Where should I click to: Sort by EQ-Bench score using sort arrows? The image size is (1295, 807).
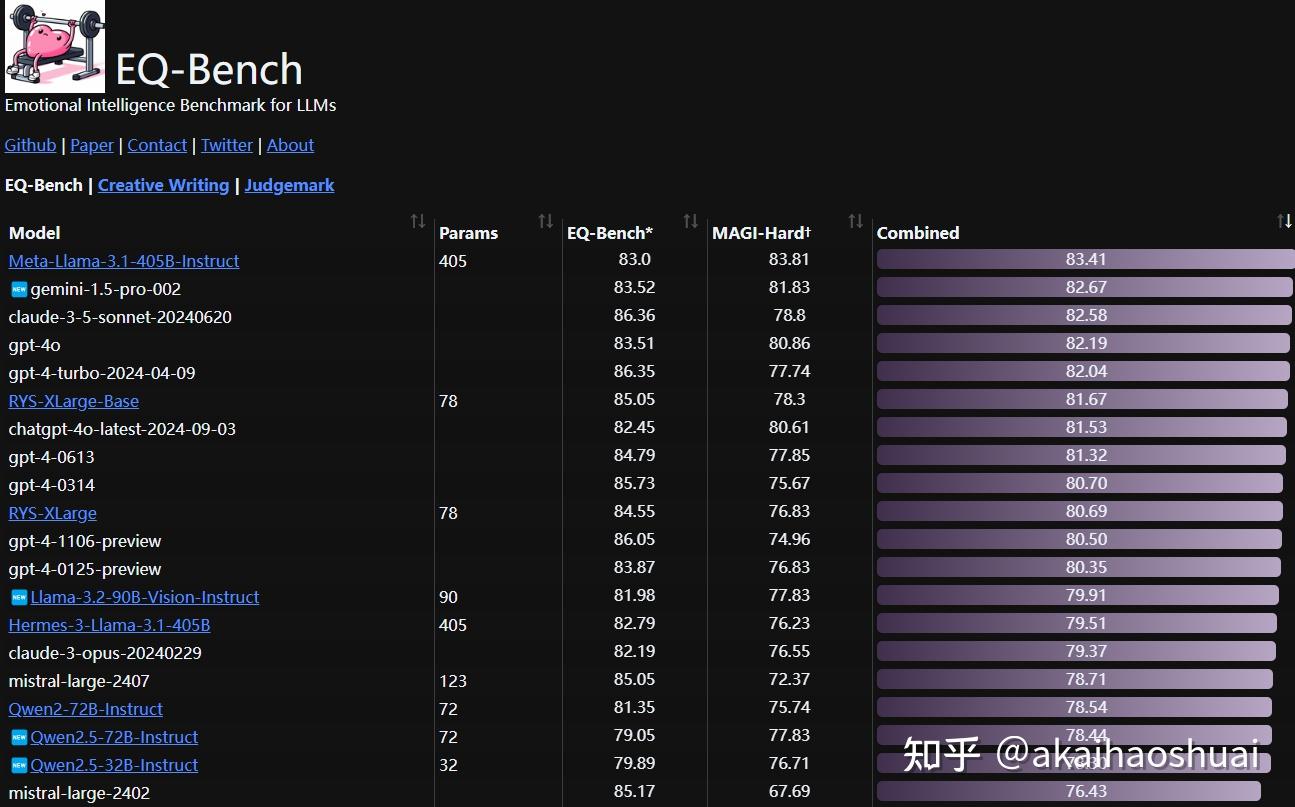[x=690, y=221]
